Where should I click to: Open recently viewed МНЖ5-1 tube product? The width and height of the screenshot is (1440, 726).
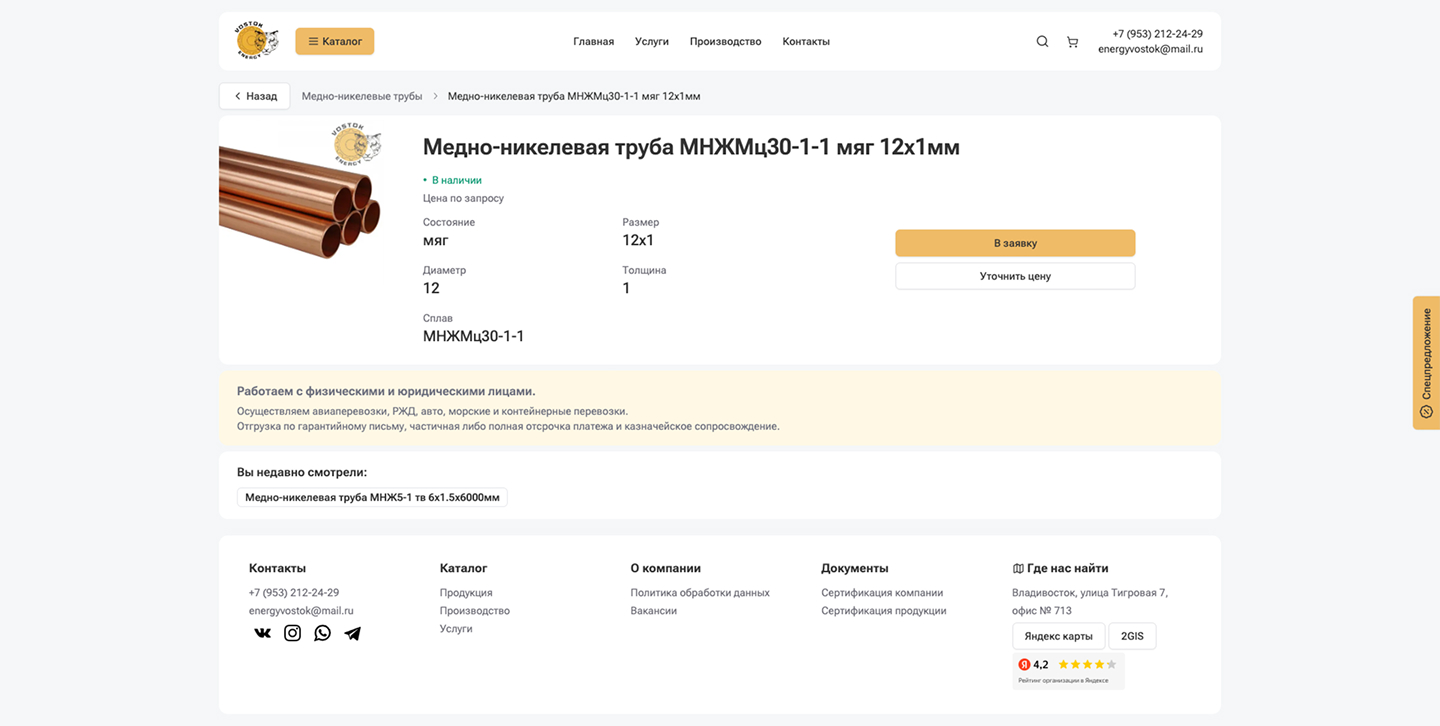point(372,496)
